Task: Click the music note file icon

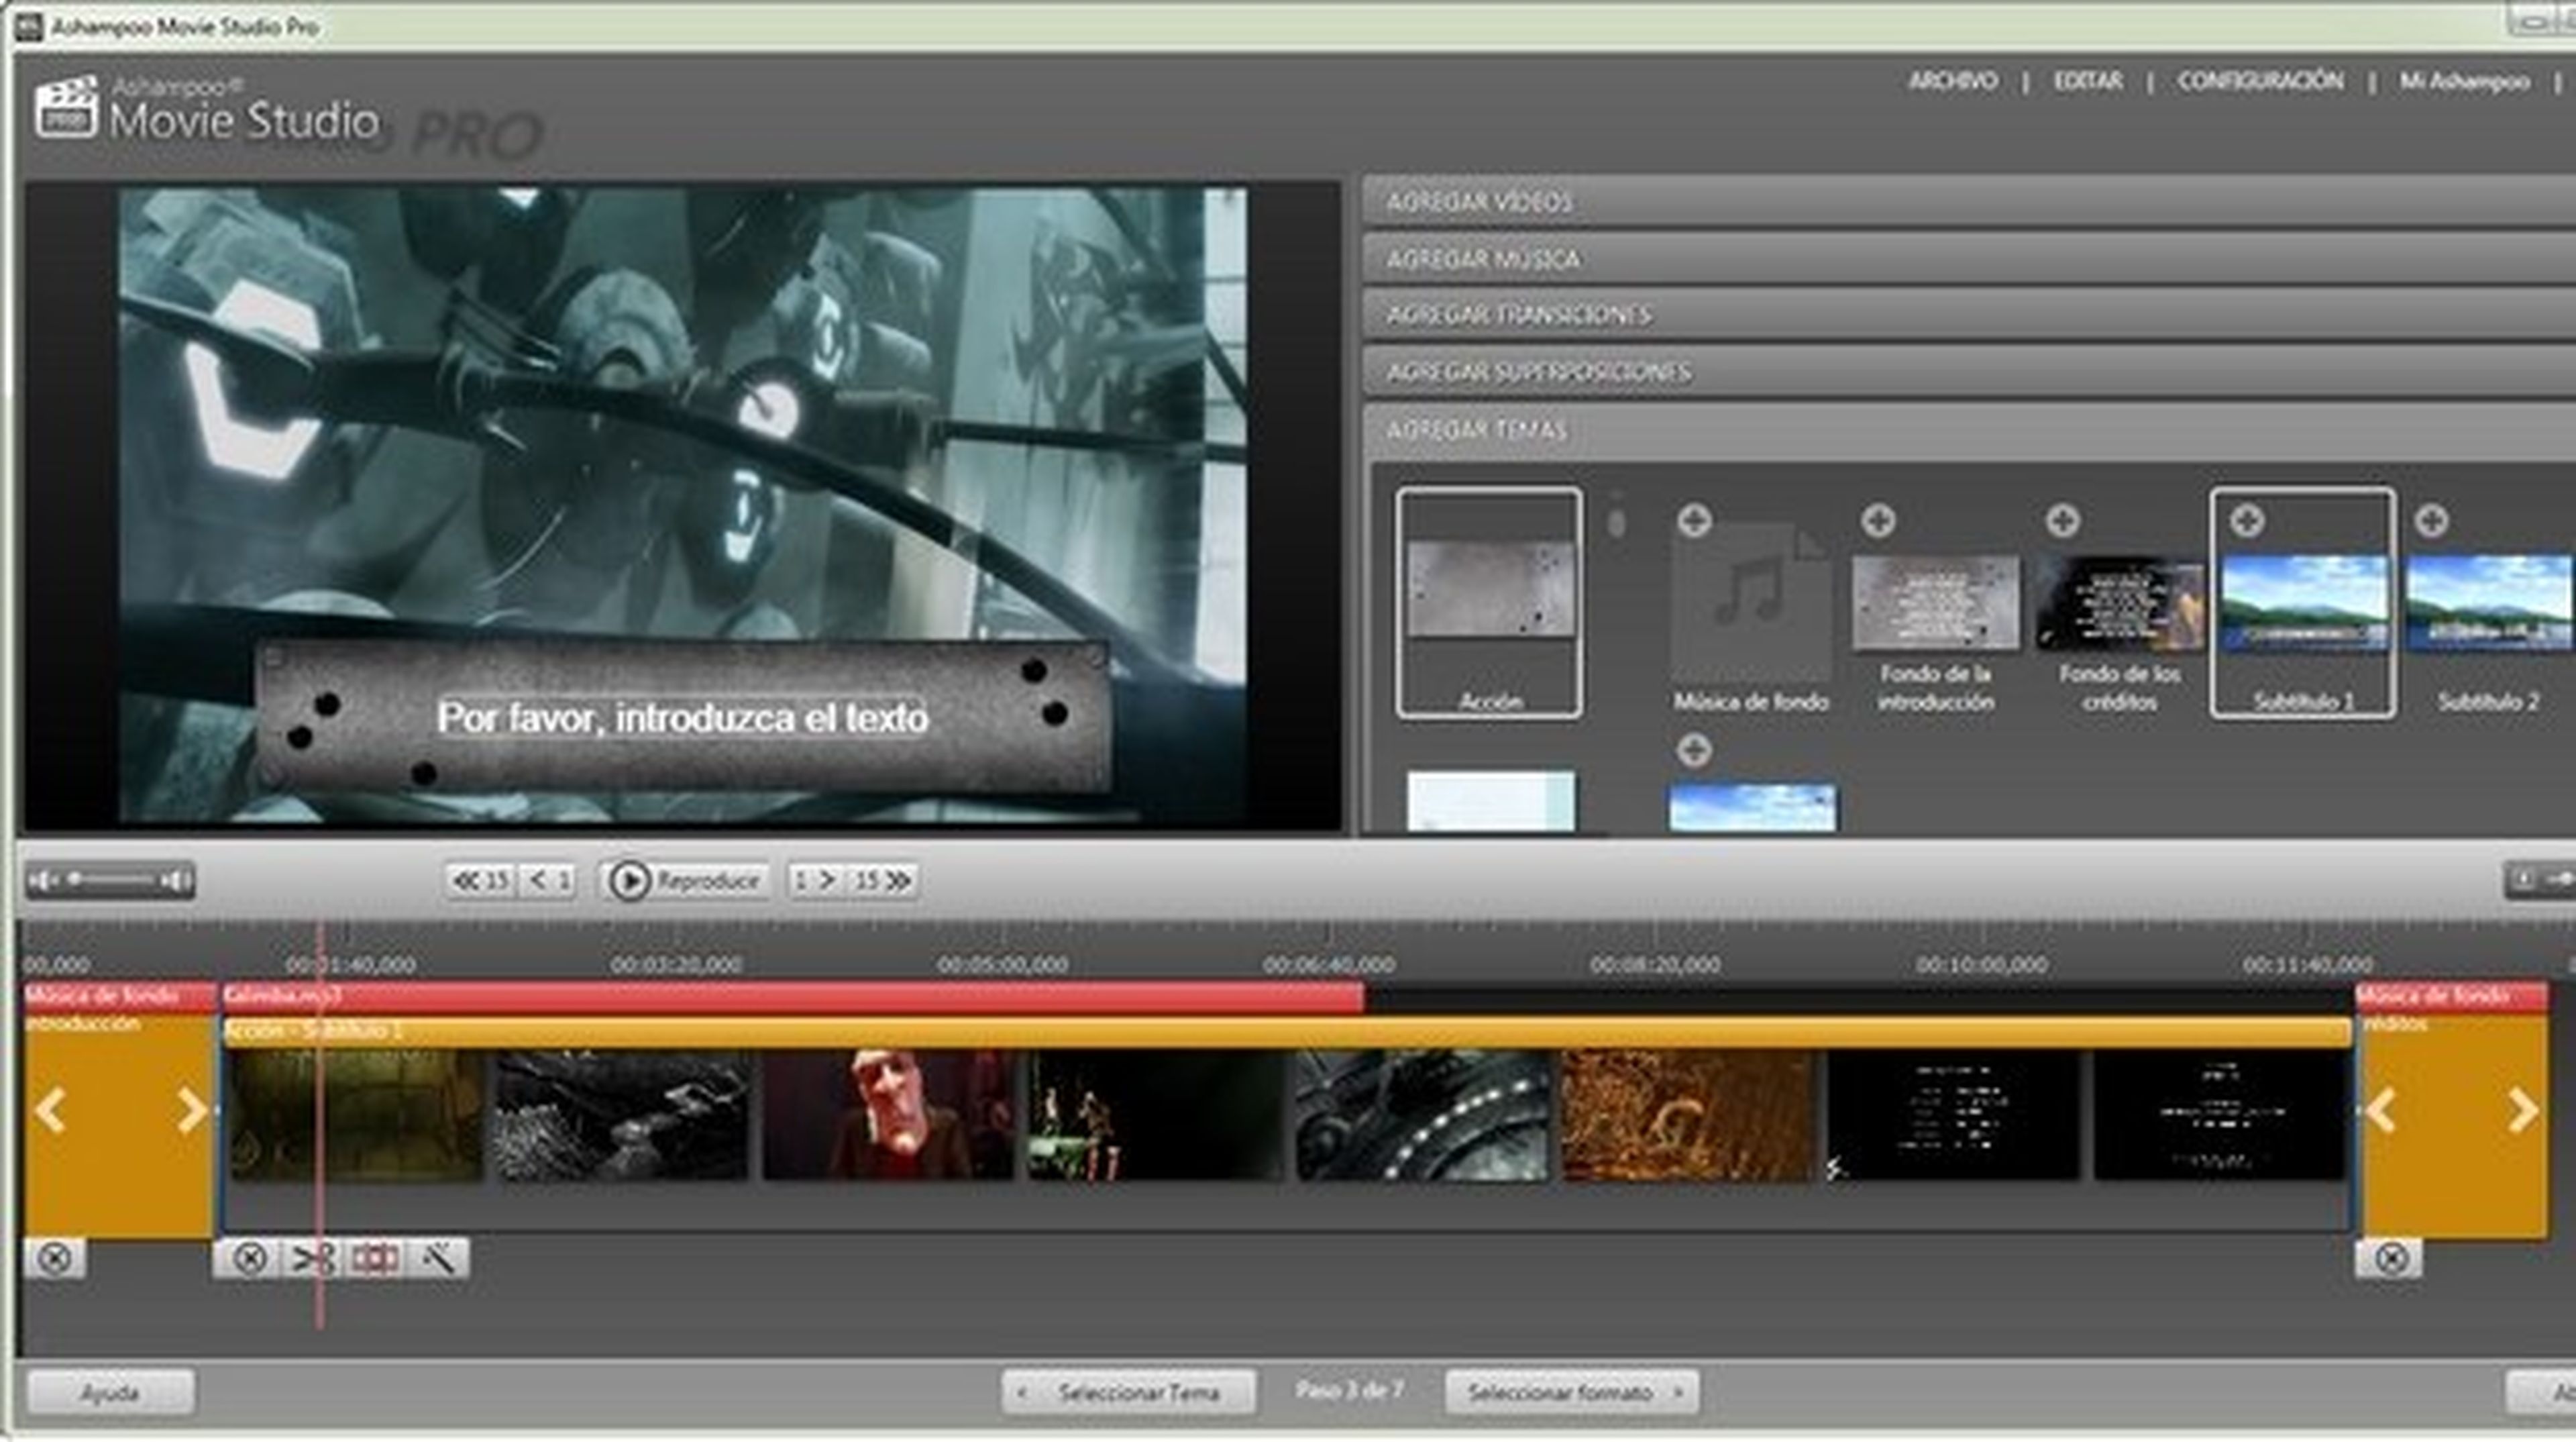Action: (x=1751, y=602)
